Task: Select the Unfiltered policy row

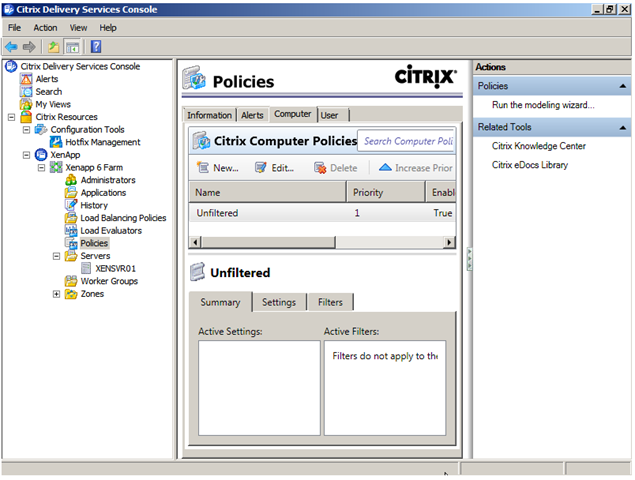Action: click(x=322, y=213)
